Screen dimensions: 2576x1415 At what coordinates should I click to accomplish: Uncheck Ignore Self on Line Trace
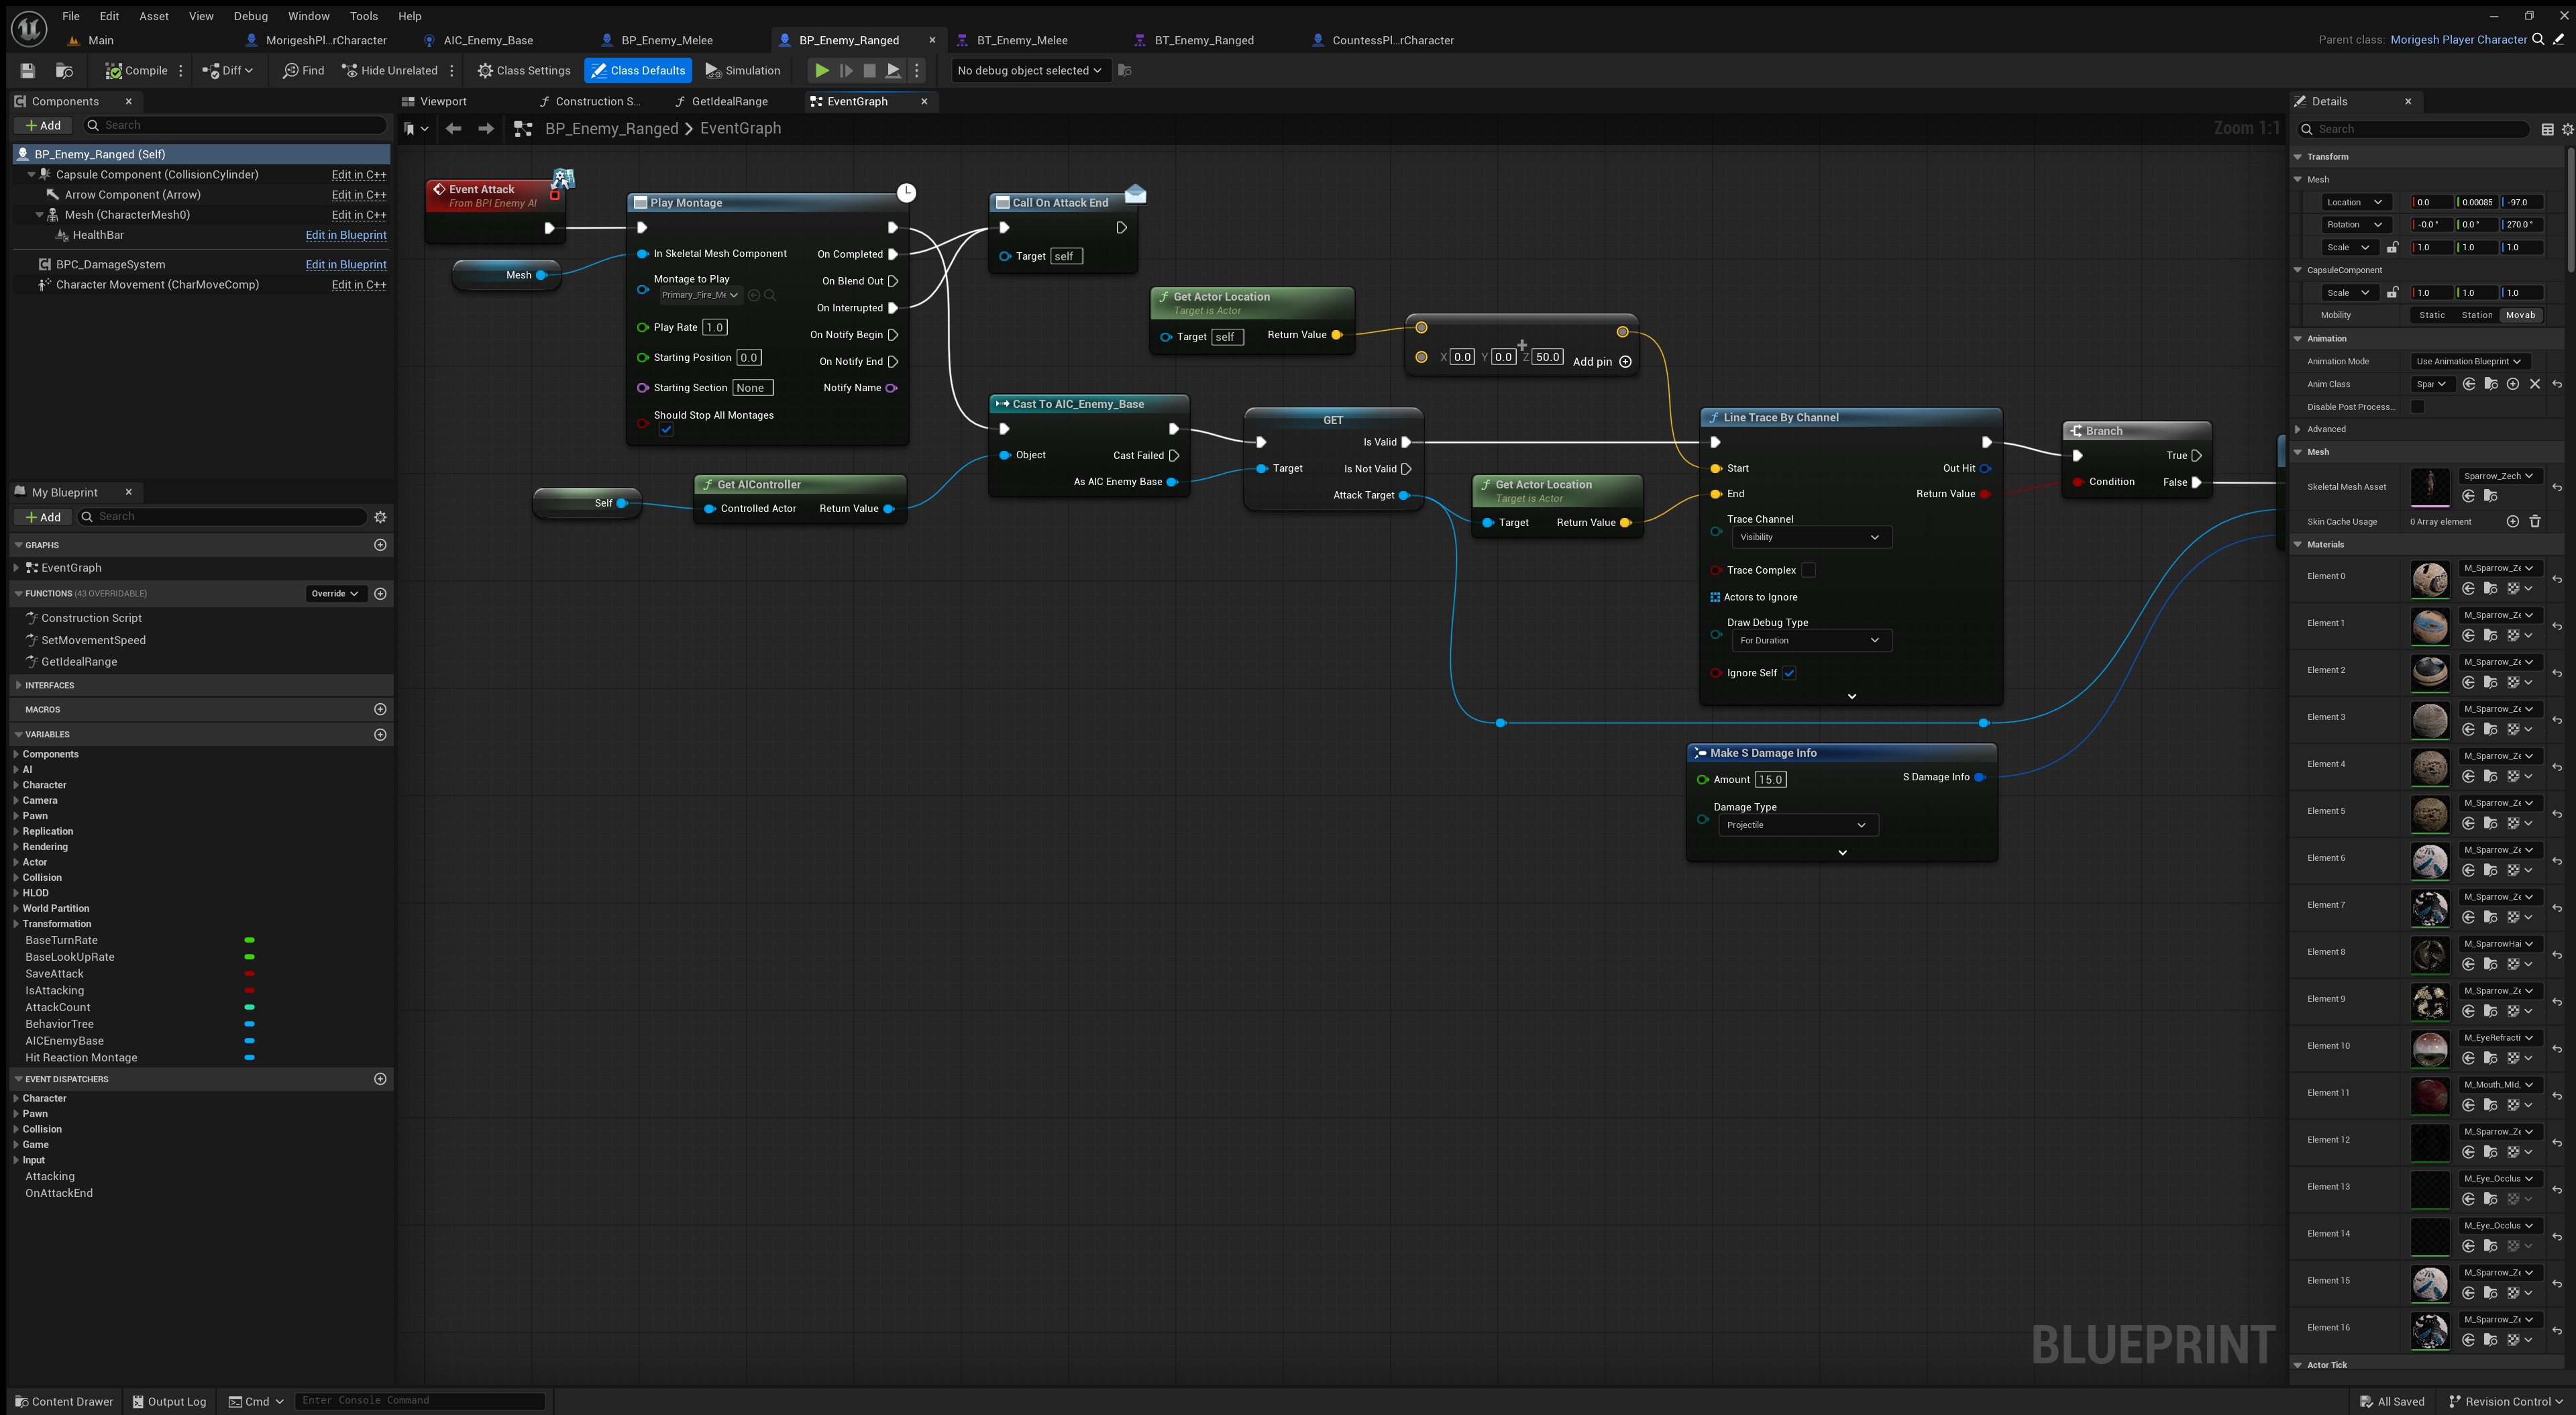click(x=1789, y=673)
